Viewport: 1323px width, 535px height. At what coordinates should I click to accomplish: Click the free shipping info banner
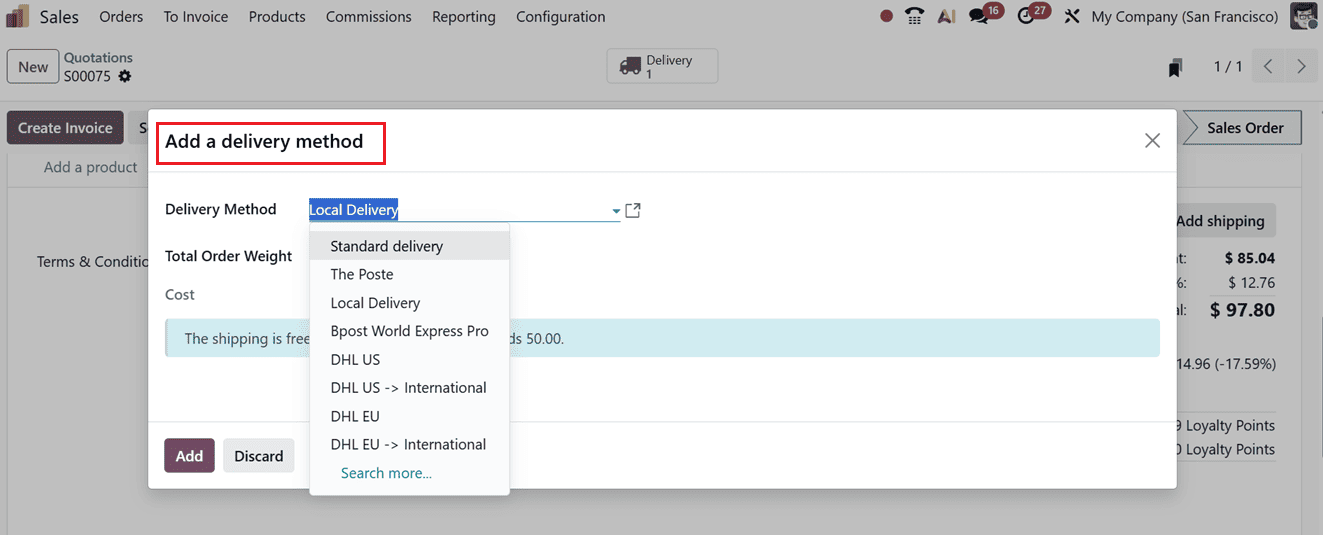[x=662, y=339]
